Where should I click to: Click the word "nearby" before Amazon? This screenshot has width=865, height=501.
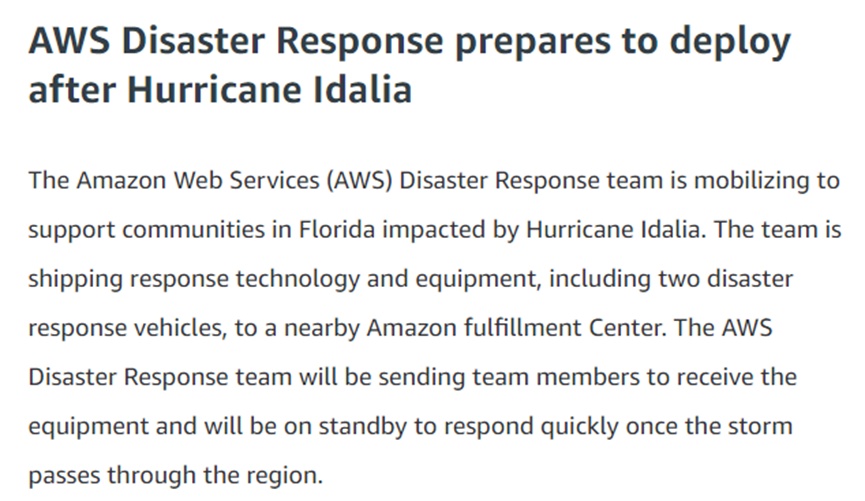click(322, 329)
